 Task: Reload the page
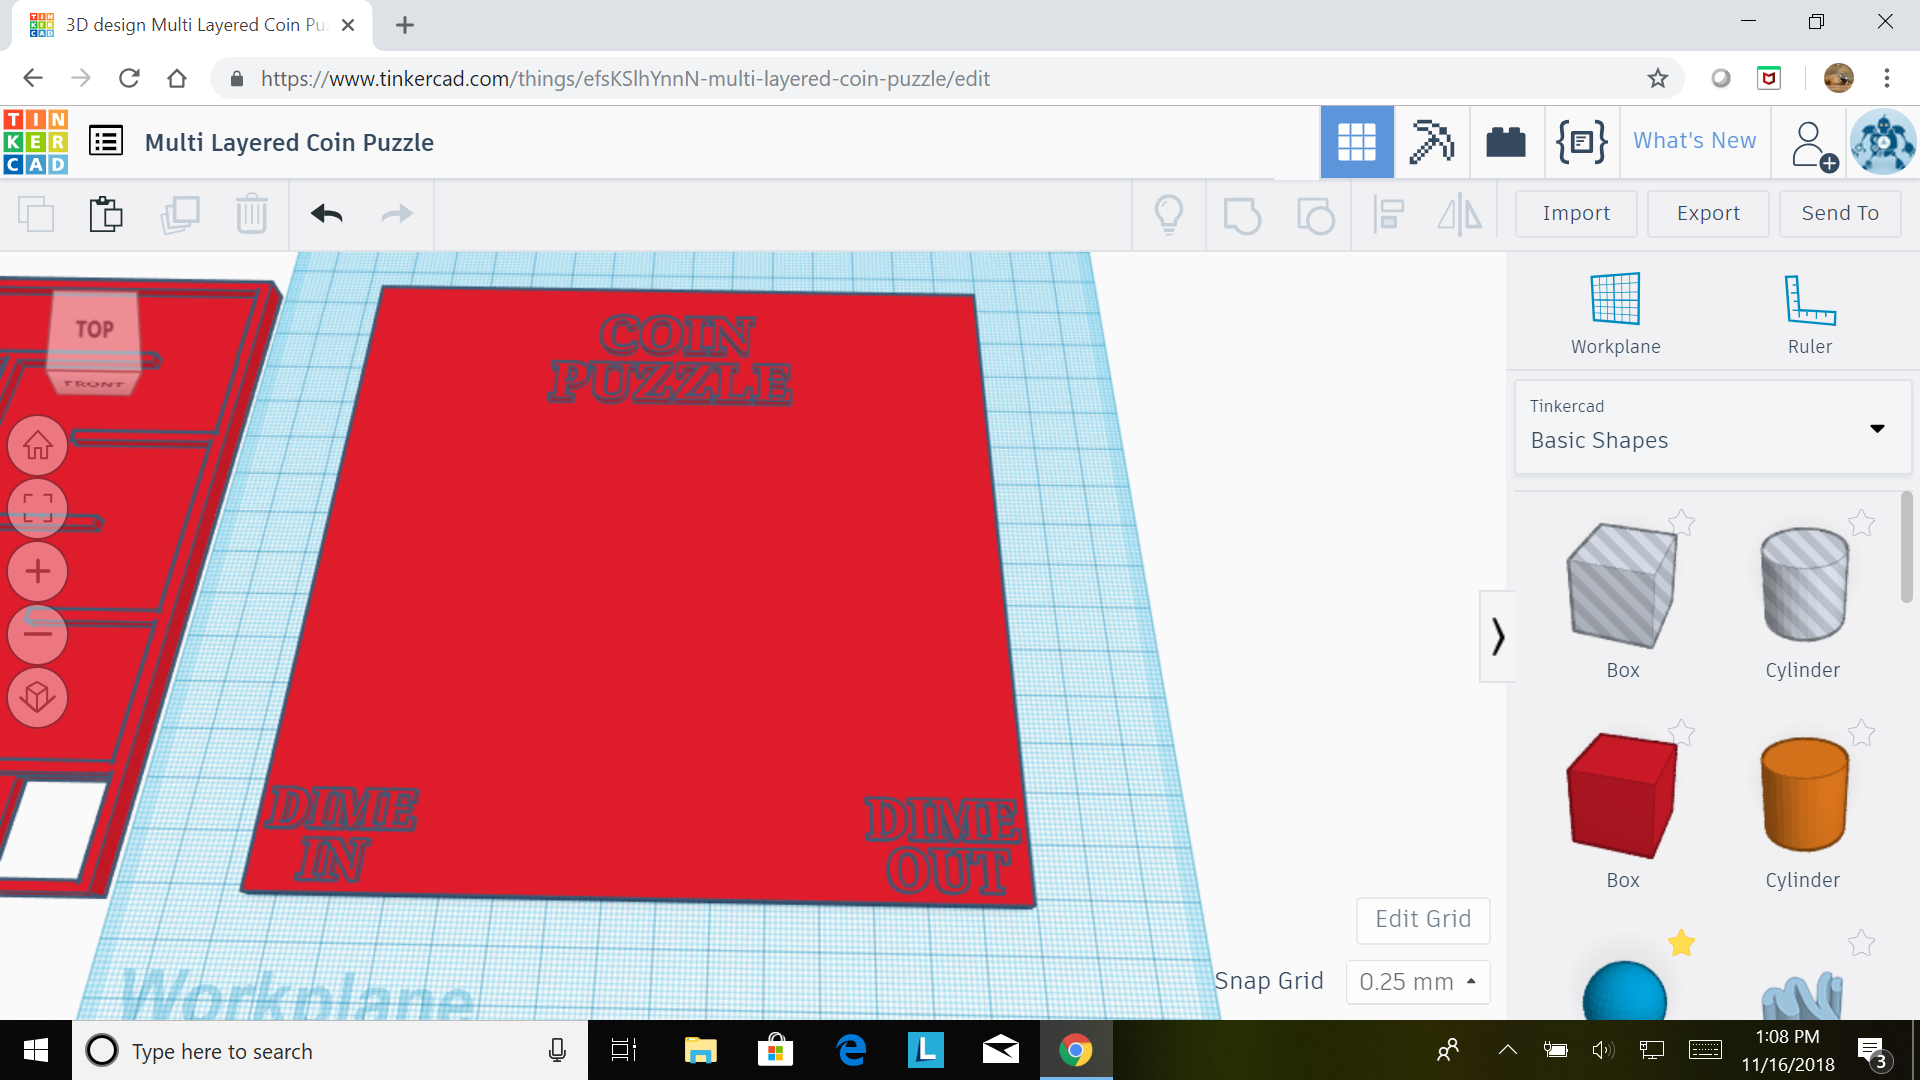129,78
